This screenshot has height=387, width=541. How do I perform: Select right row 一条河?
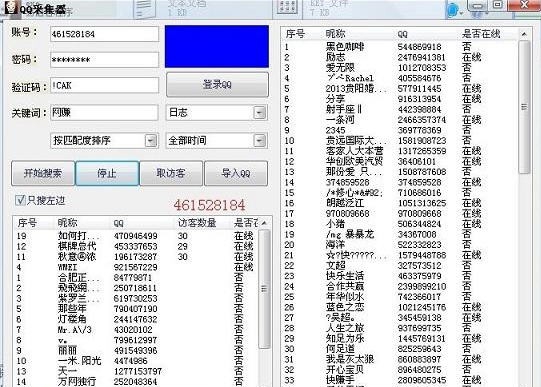coord(400,120)
